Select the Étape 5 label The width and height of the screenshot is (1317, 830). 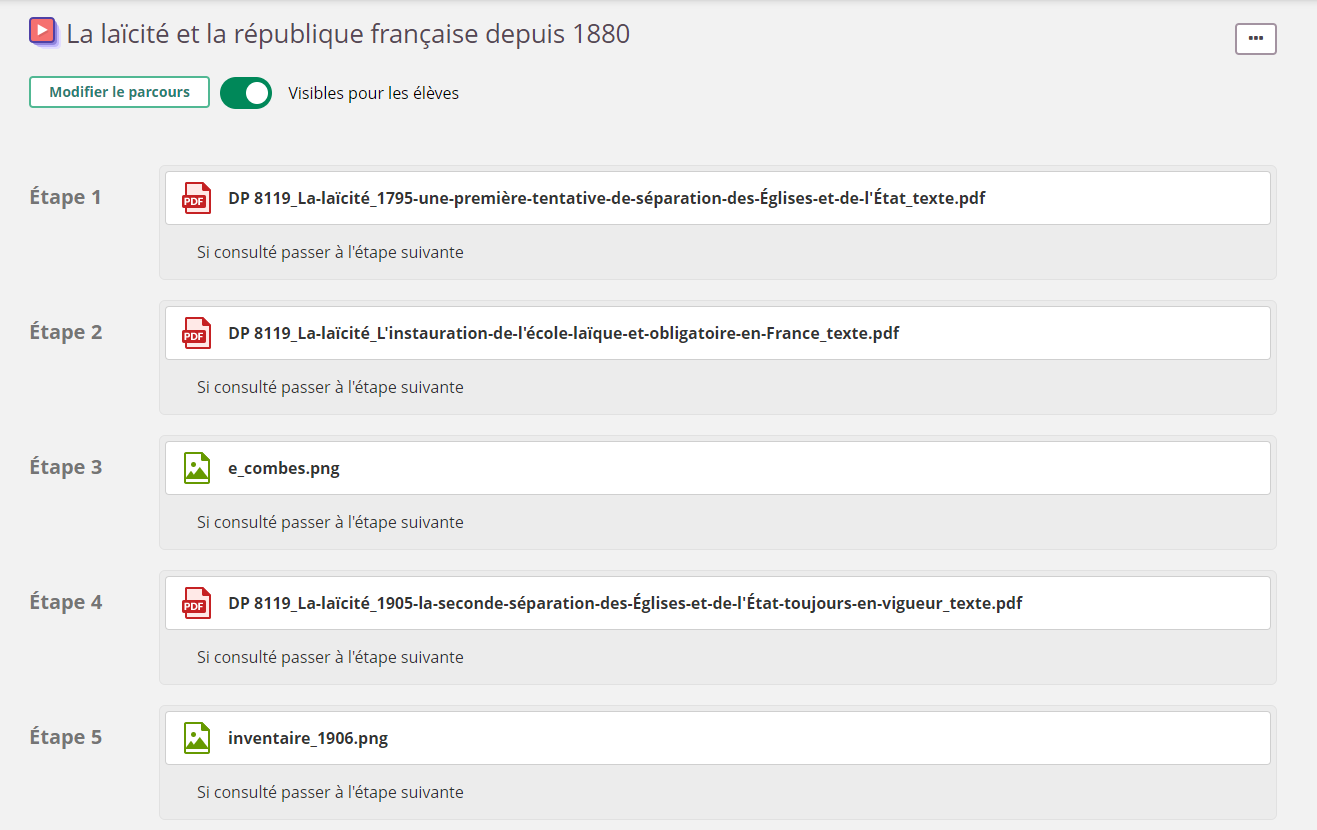[66, 737]
